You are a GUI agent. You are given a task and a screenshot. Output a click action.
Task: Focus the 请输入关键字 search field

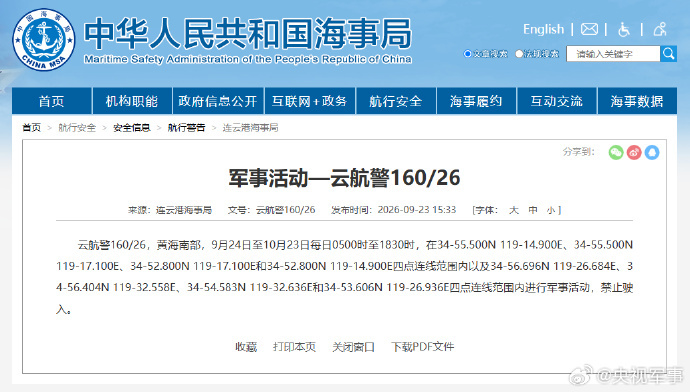click(x=613, y=54)
